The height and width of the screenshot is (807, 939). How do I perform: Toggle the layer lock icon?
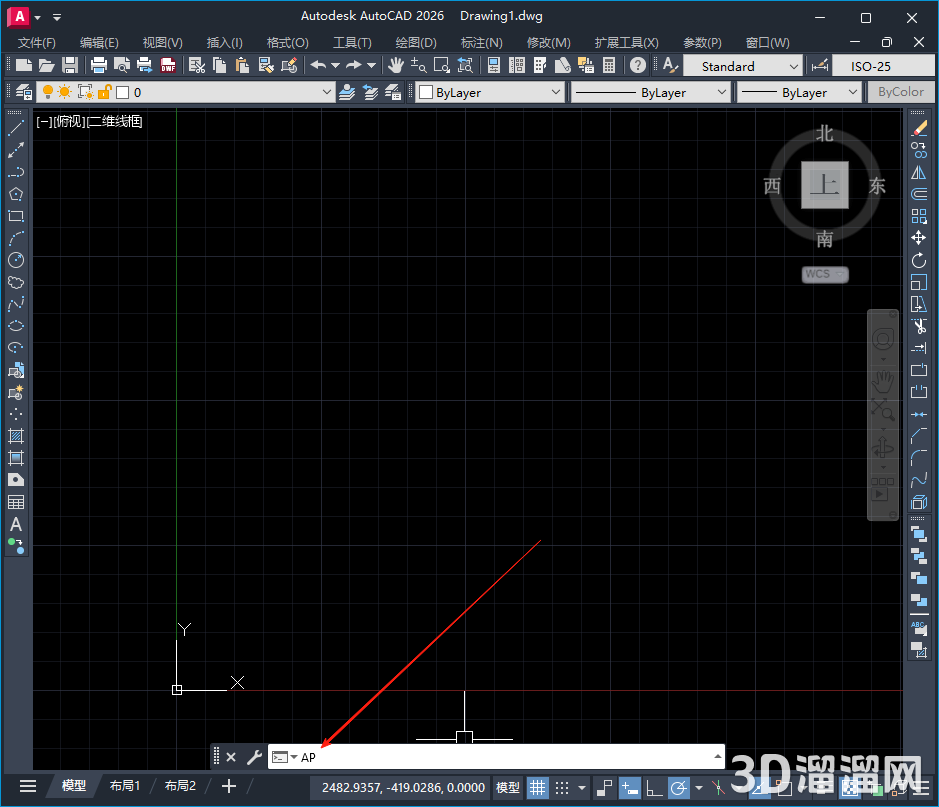coord(103,92)
